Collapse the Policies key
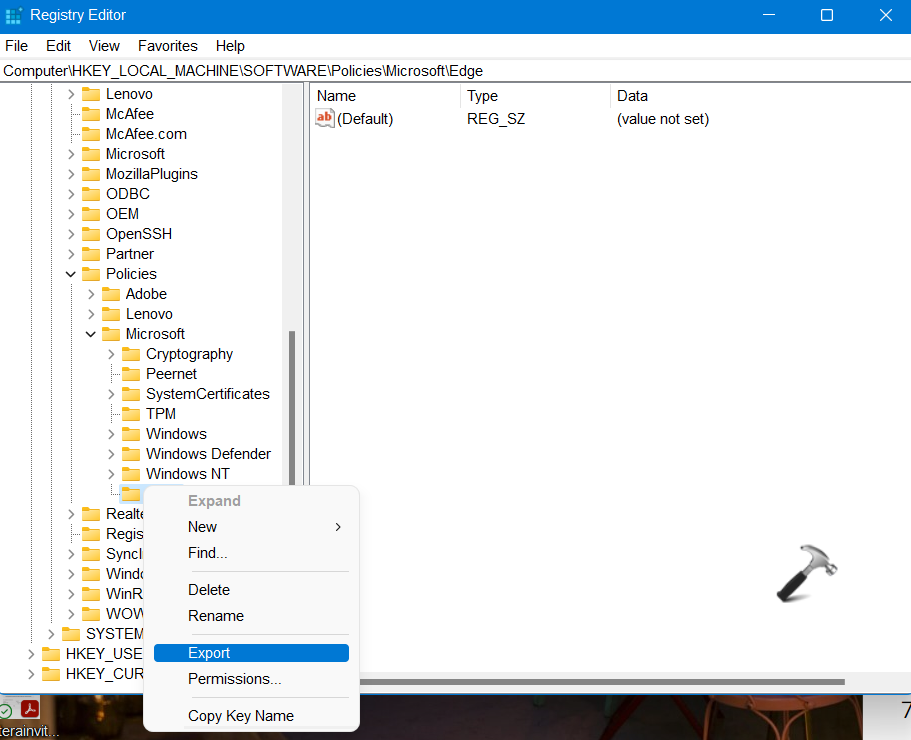Screen dimensions: 911x740 click(x=70, y=273)
